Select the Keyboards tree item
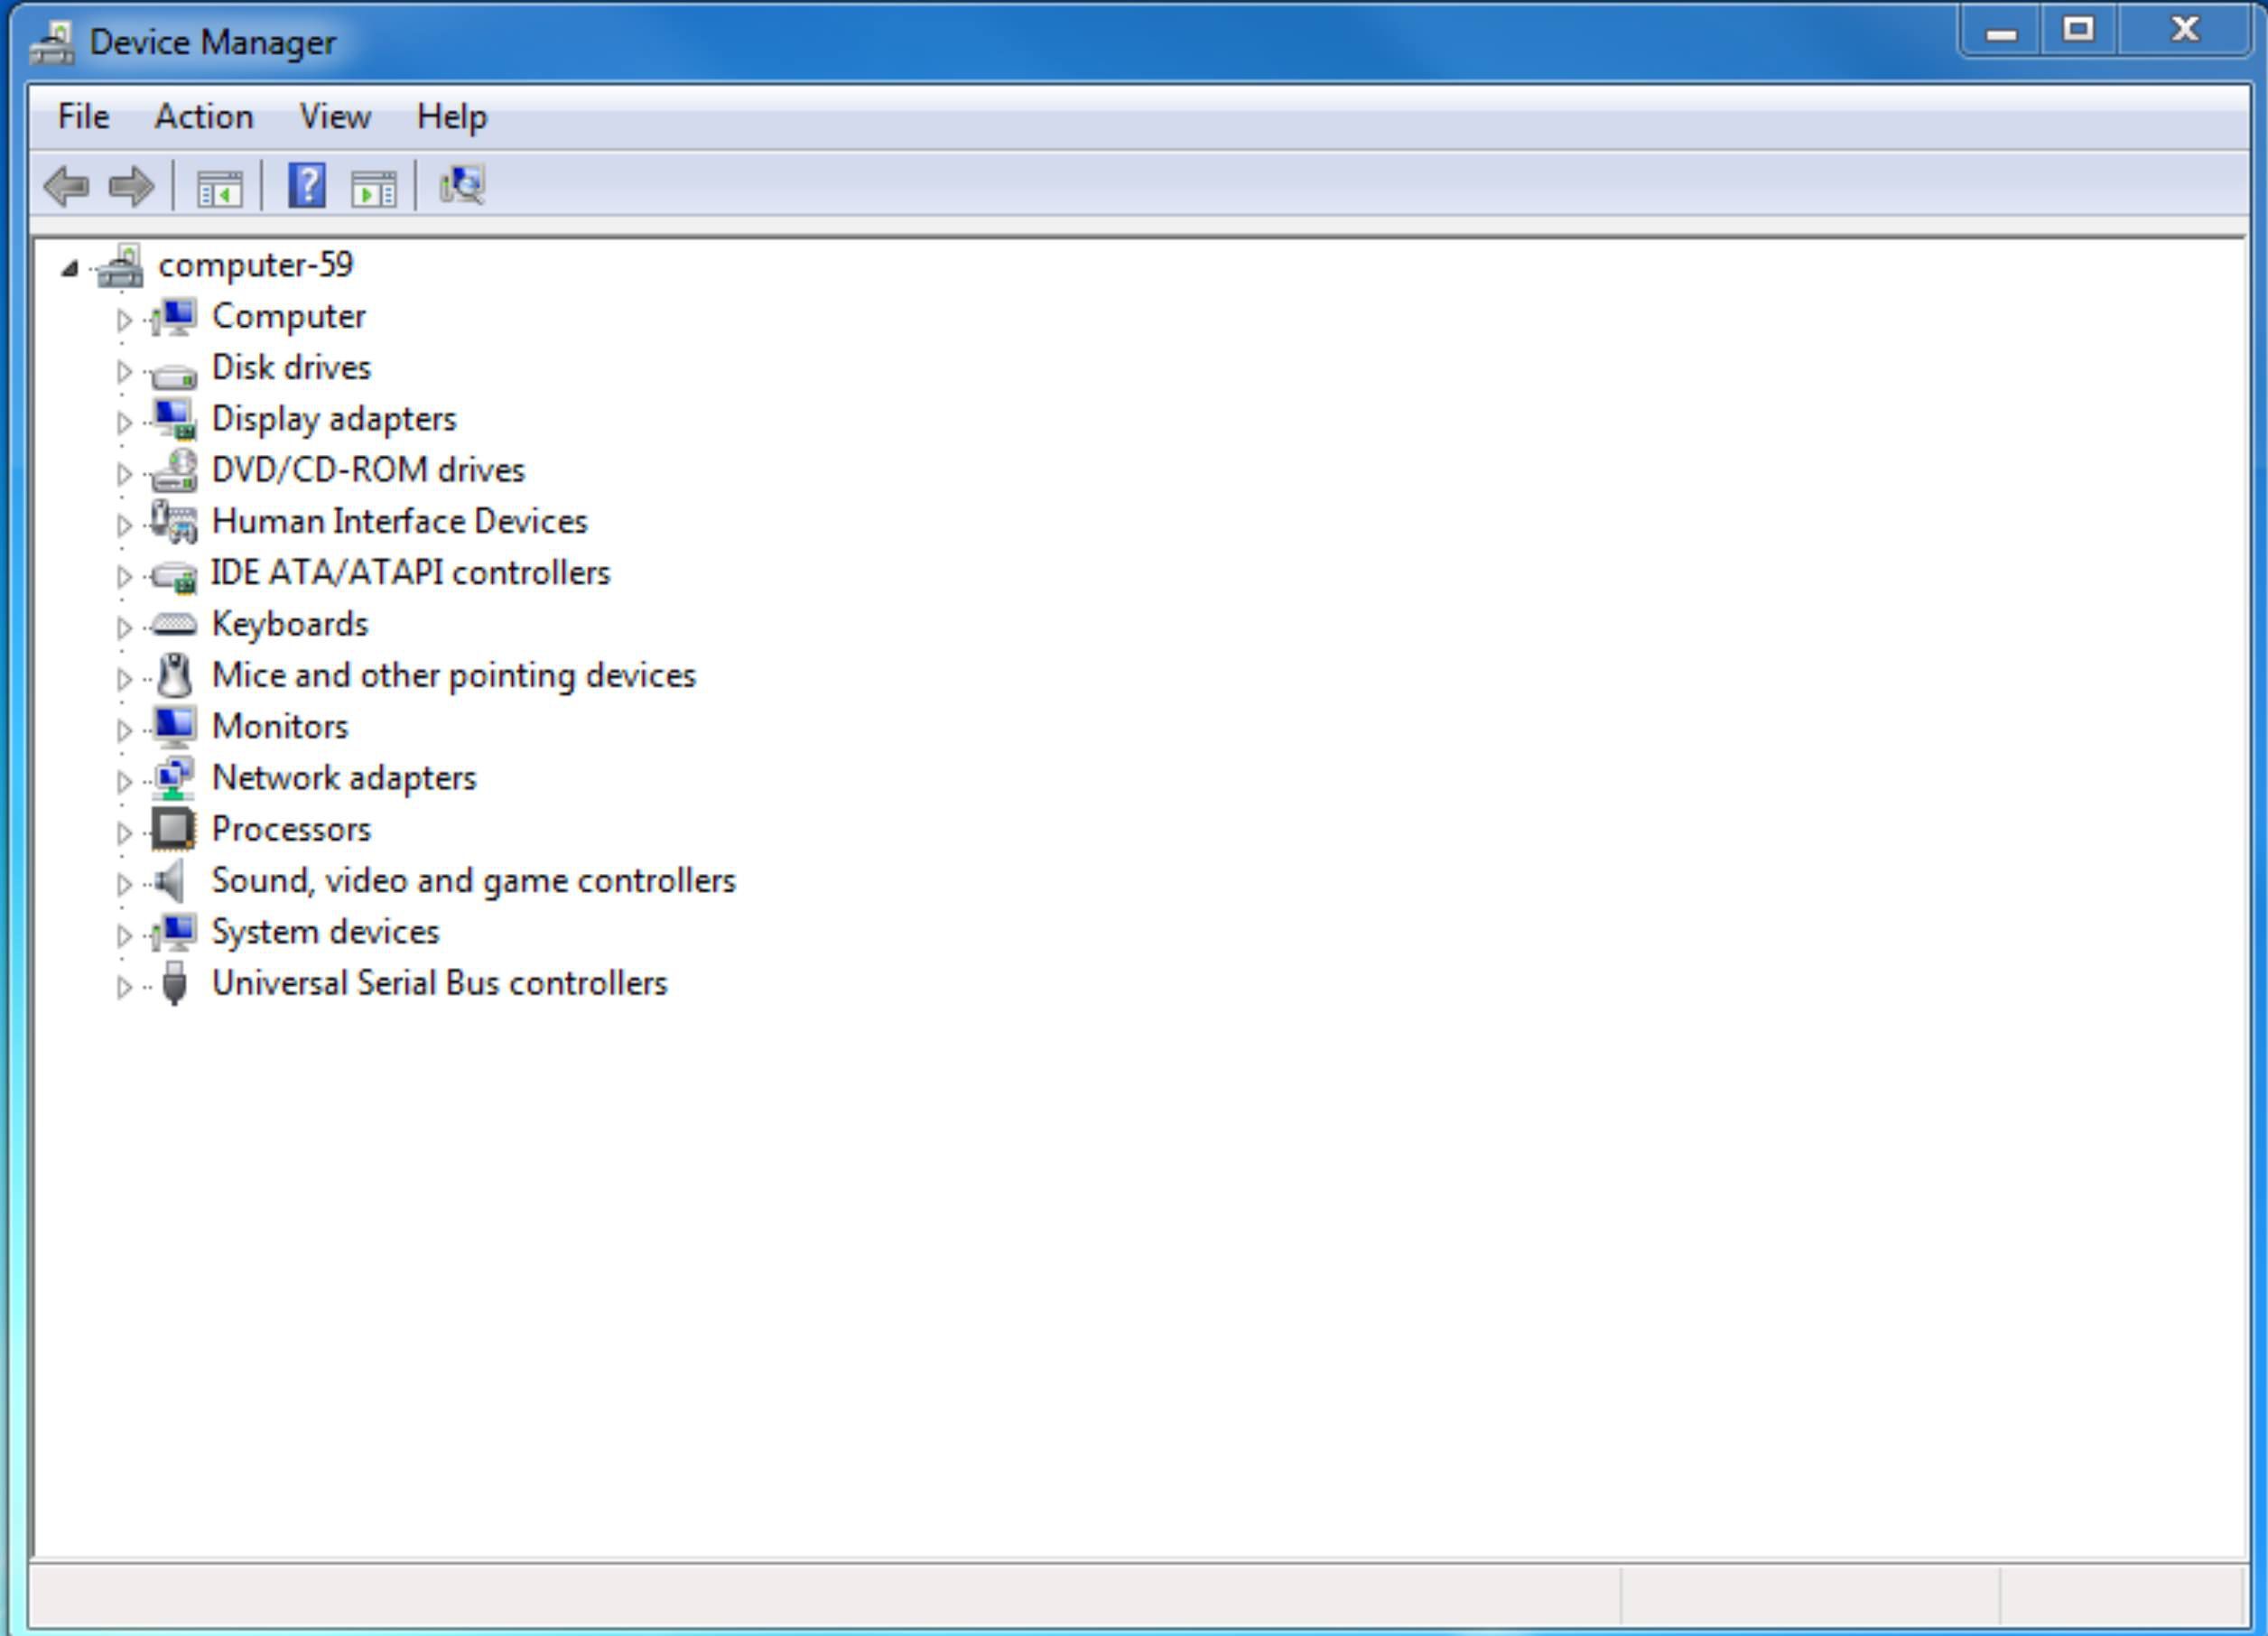 [290, 624]
